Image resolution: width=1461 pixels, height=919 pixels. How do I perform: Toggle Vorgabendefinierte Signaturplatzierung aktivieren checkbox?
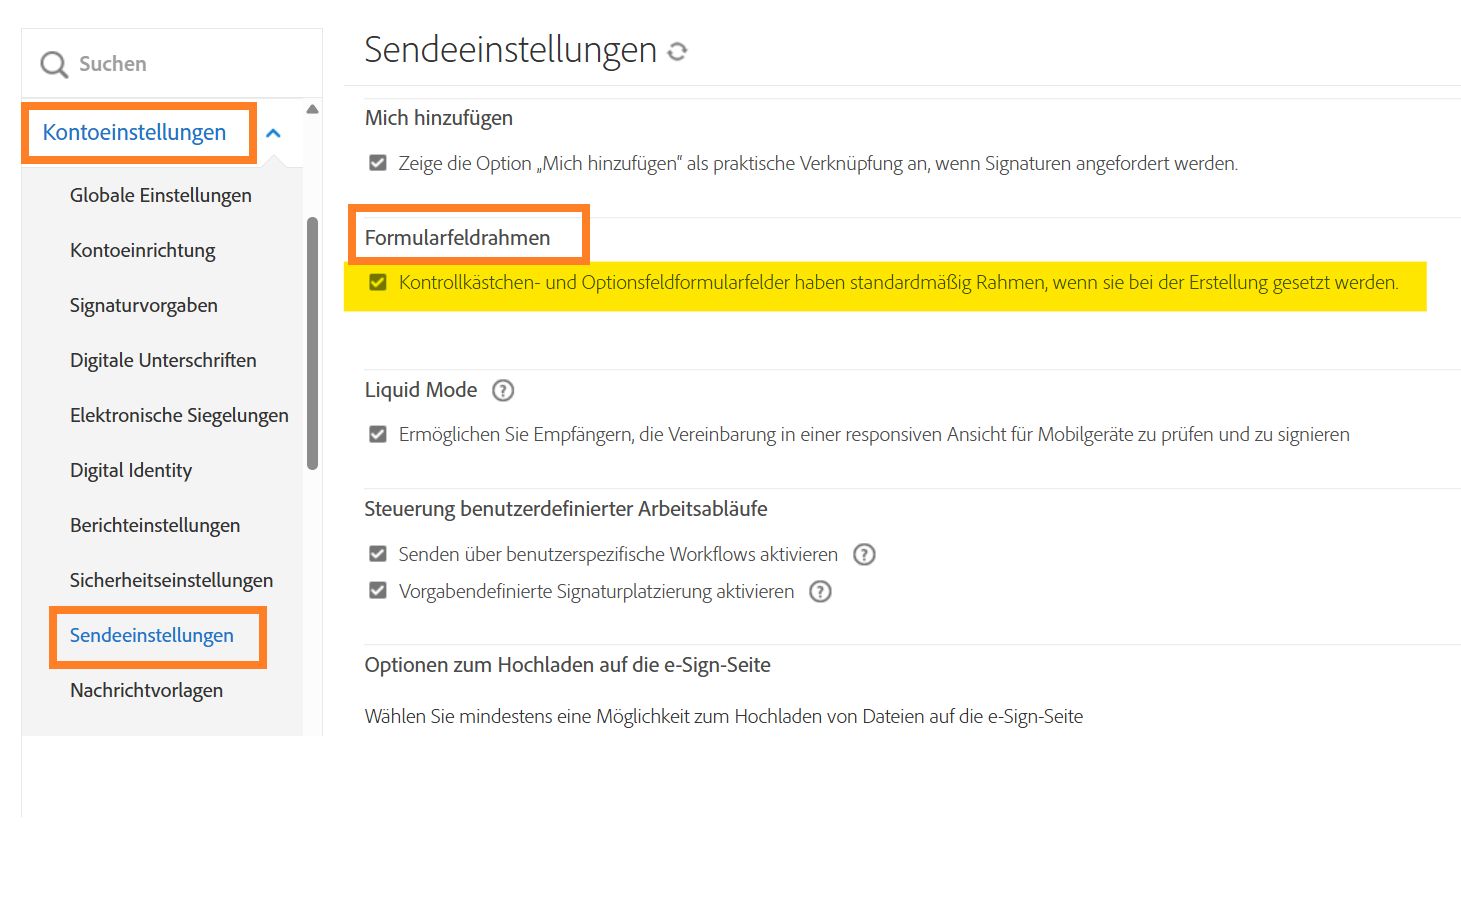378,591
